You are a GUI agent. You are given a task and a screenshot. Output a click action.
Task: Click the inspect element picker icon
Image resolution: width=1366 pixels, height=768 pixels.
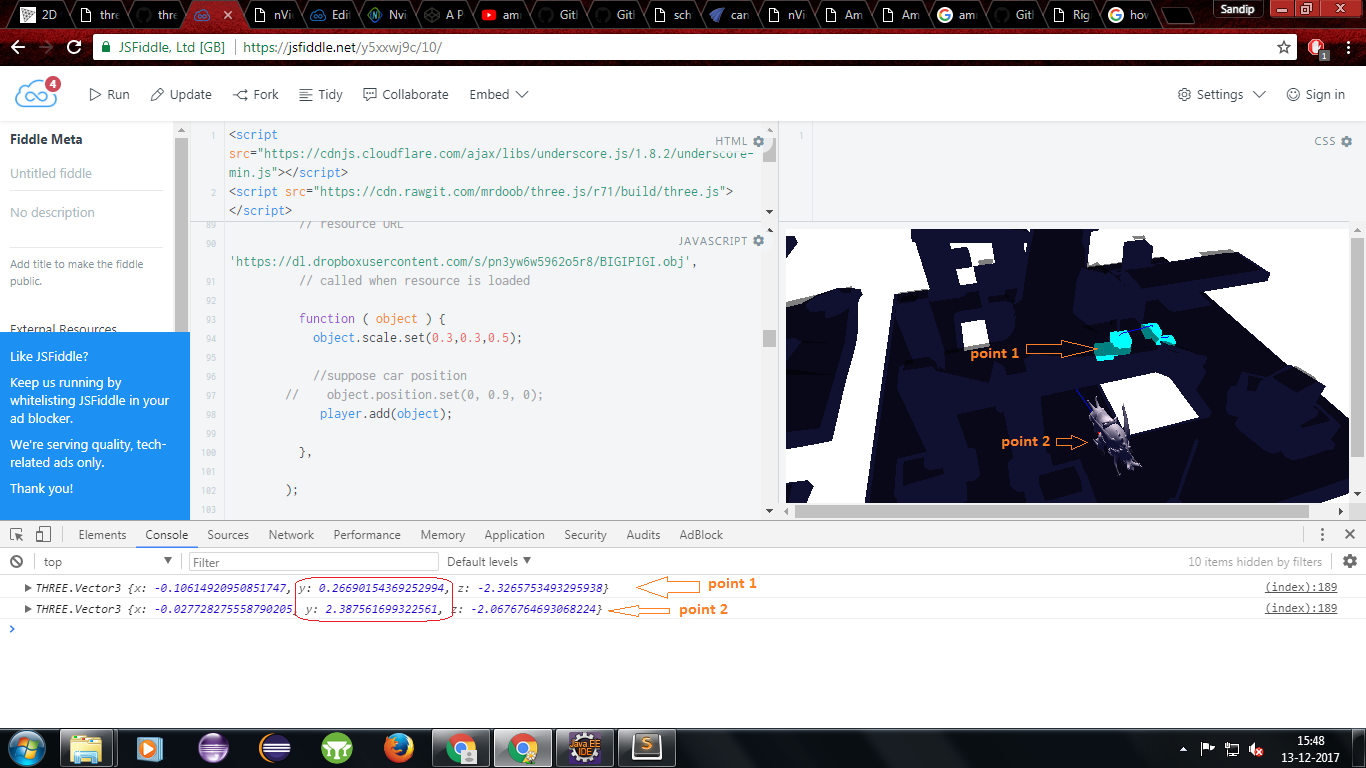click(17, 535)
